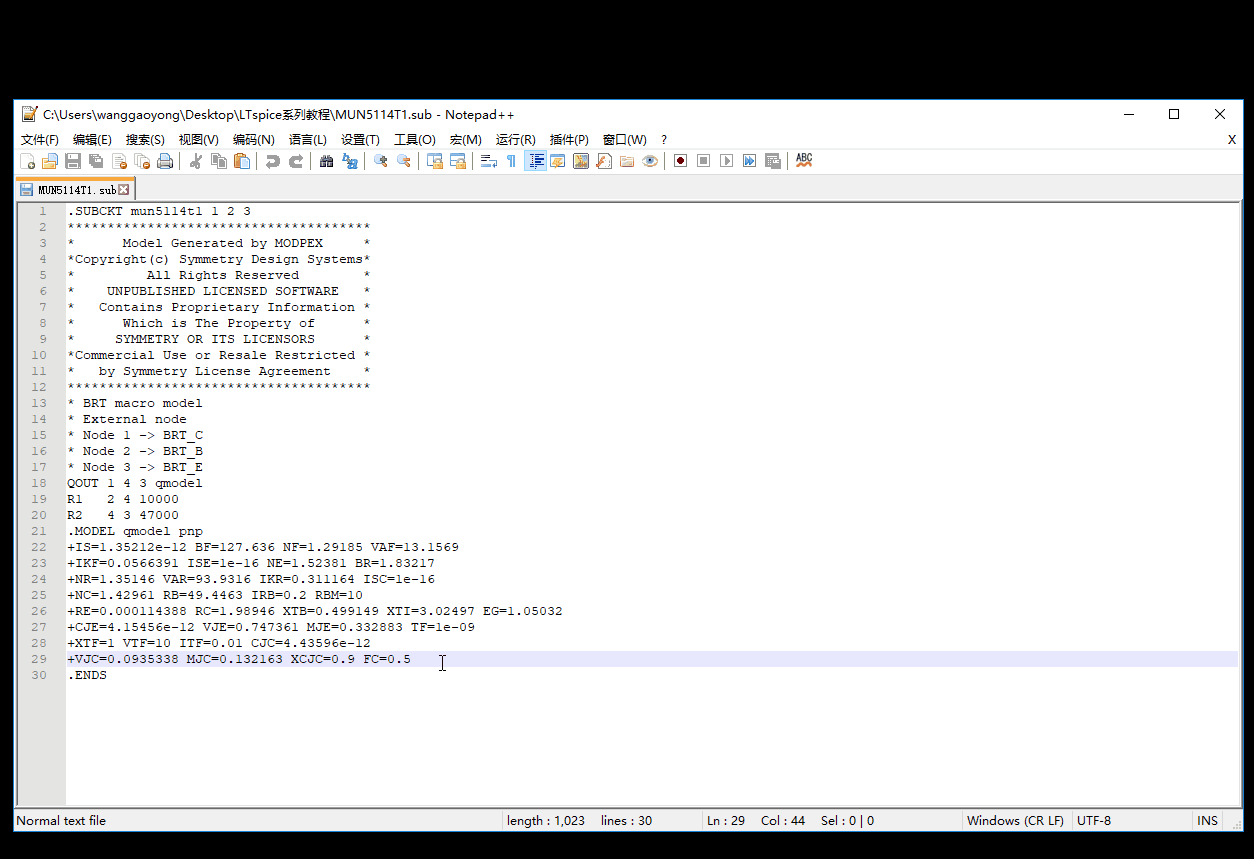Open the 宏(M) menu
This screenshot has height=859, width=1254.
click(466, 140)
